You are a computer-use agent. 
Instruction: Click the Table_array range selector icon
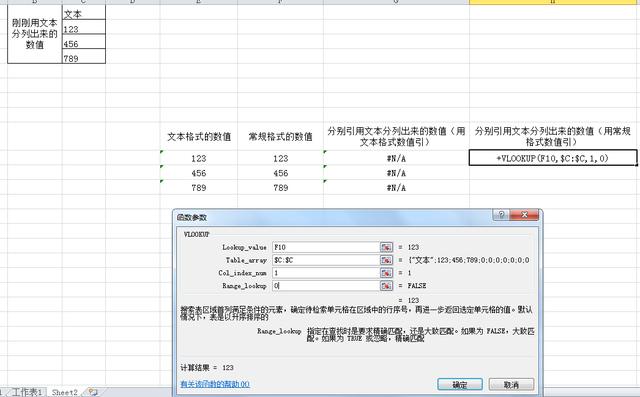[386, 260]
